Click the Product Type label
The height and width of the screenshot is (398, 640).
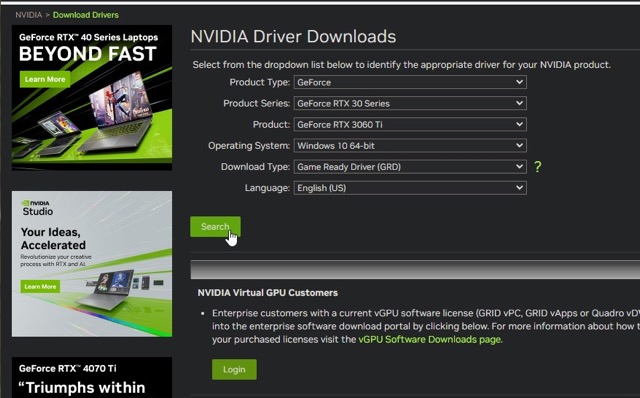point(260,82)
